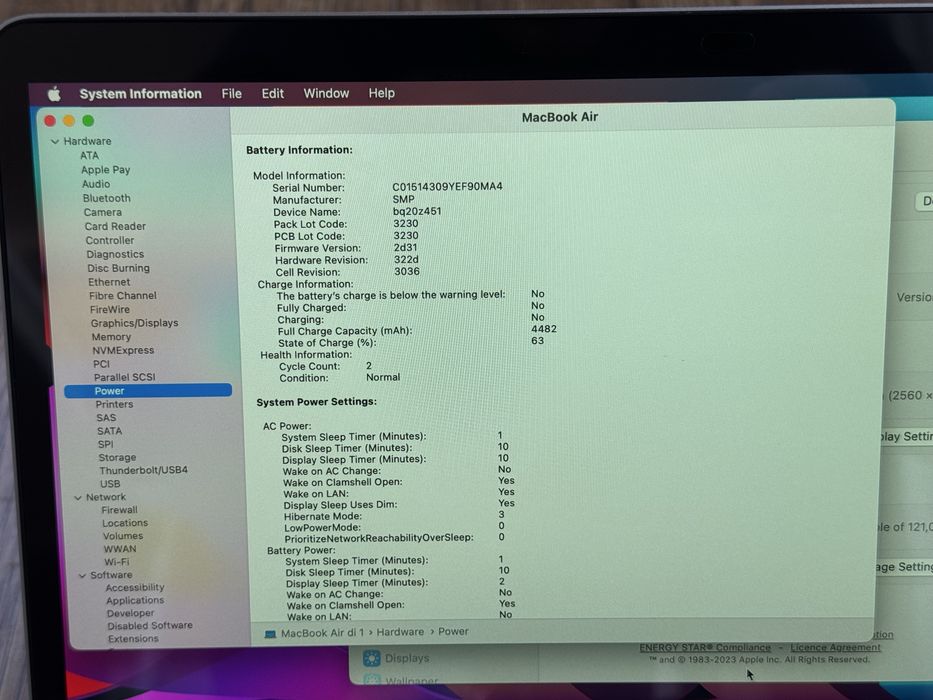Screen dimensions: 933x700
Task: Click Displays icon in back Settings window
Action: [x=372, y=658]
